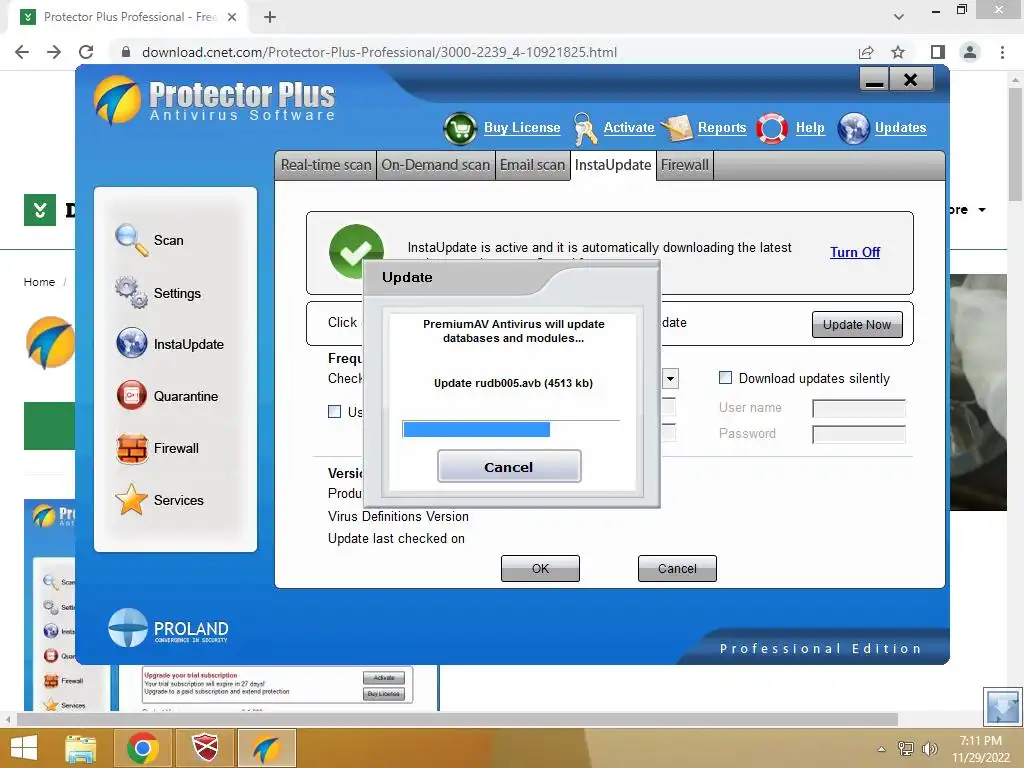Open the frequency dropdown arrow
This screenshot has height=768, width=1024.
pos(671,379)
